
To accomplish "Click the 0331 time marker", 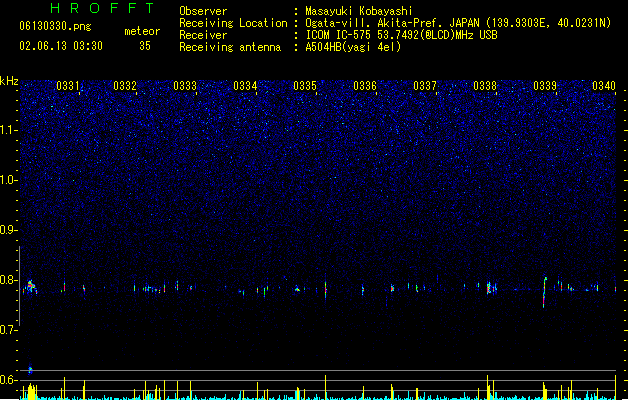I will (68, 85).
